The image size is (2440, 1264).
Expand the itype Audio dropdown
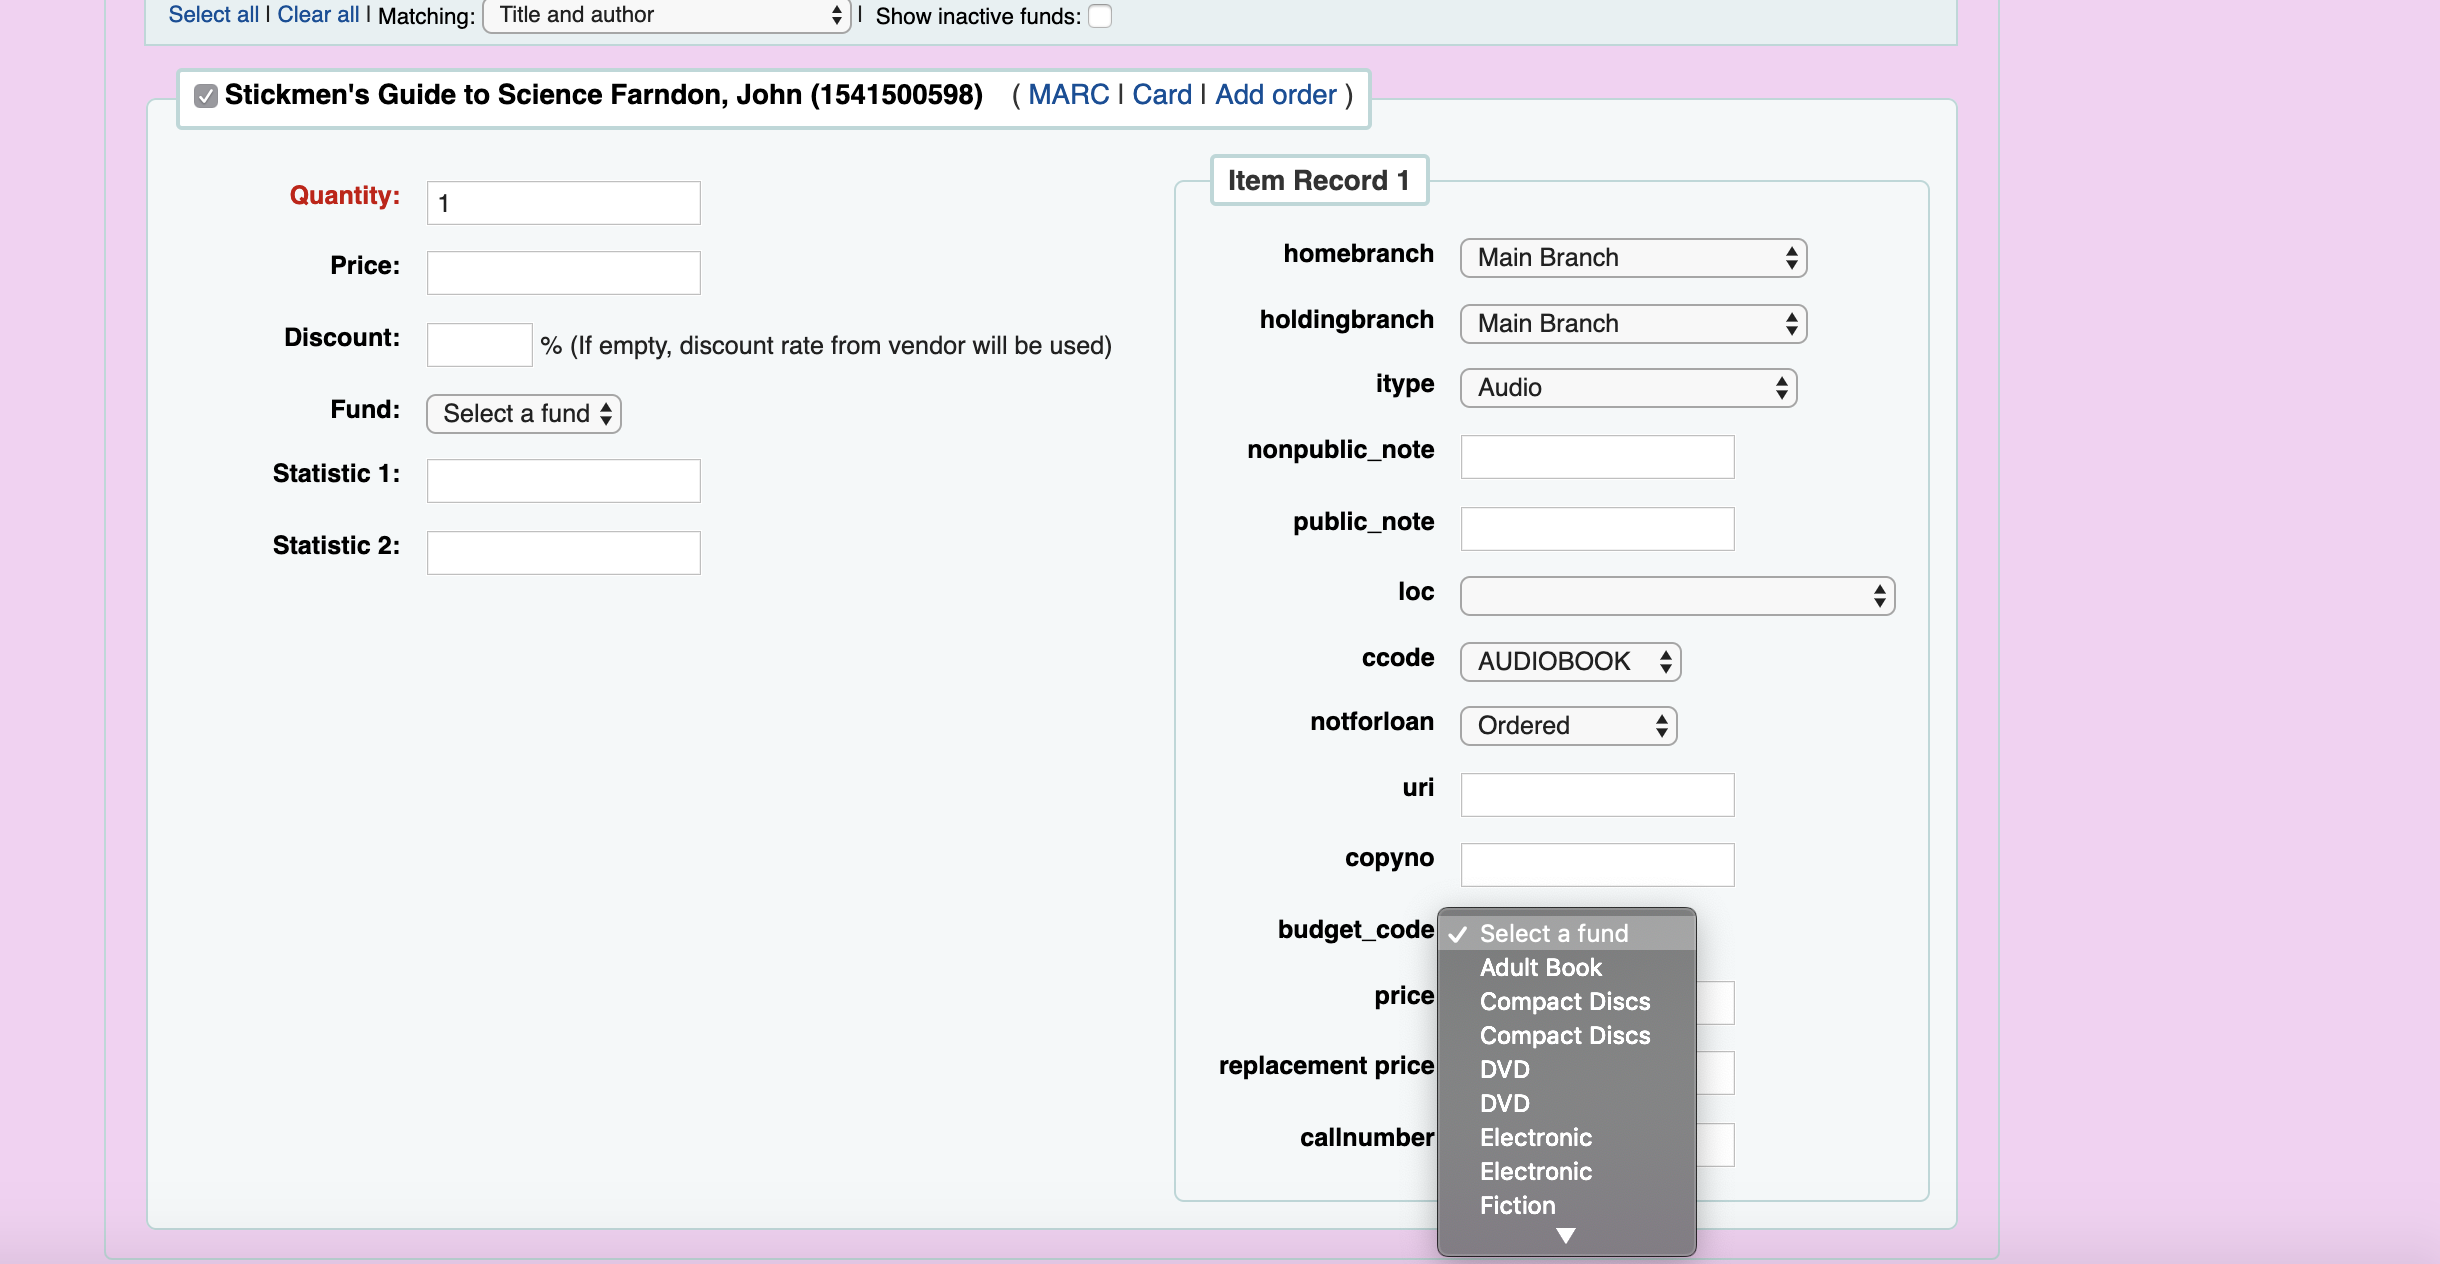point(1628,388)
